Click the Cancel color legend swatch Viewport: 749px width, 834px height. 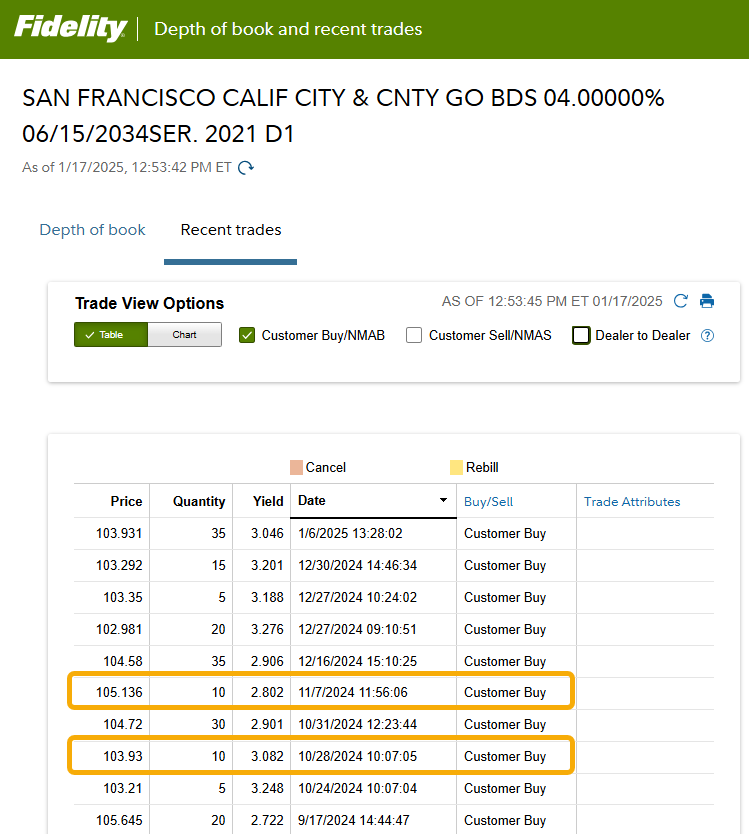[296, 468]
